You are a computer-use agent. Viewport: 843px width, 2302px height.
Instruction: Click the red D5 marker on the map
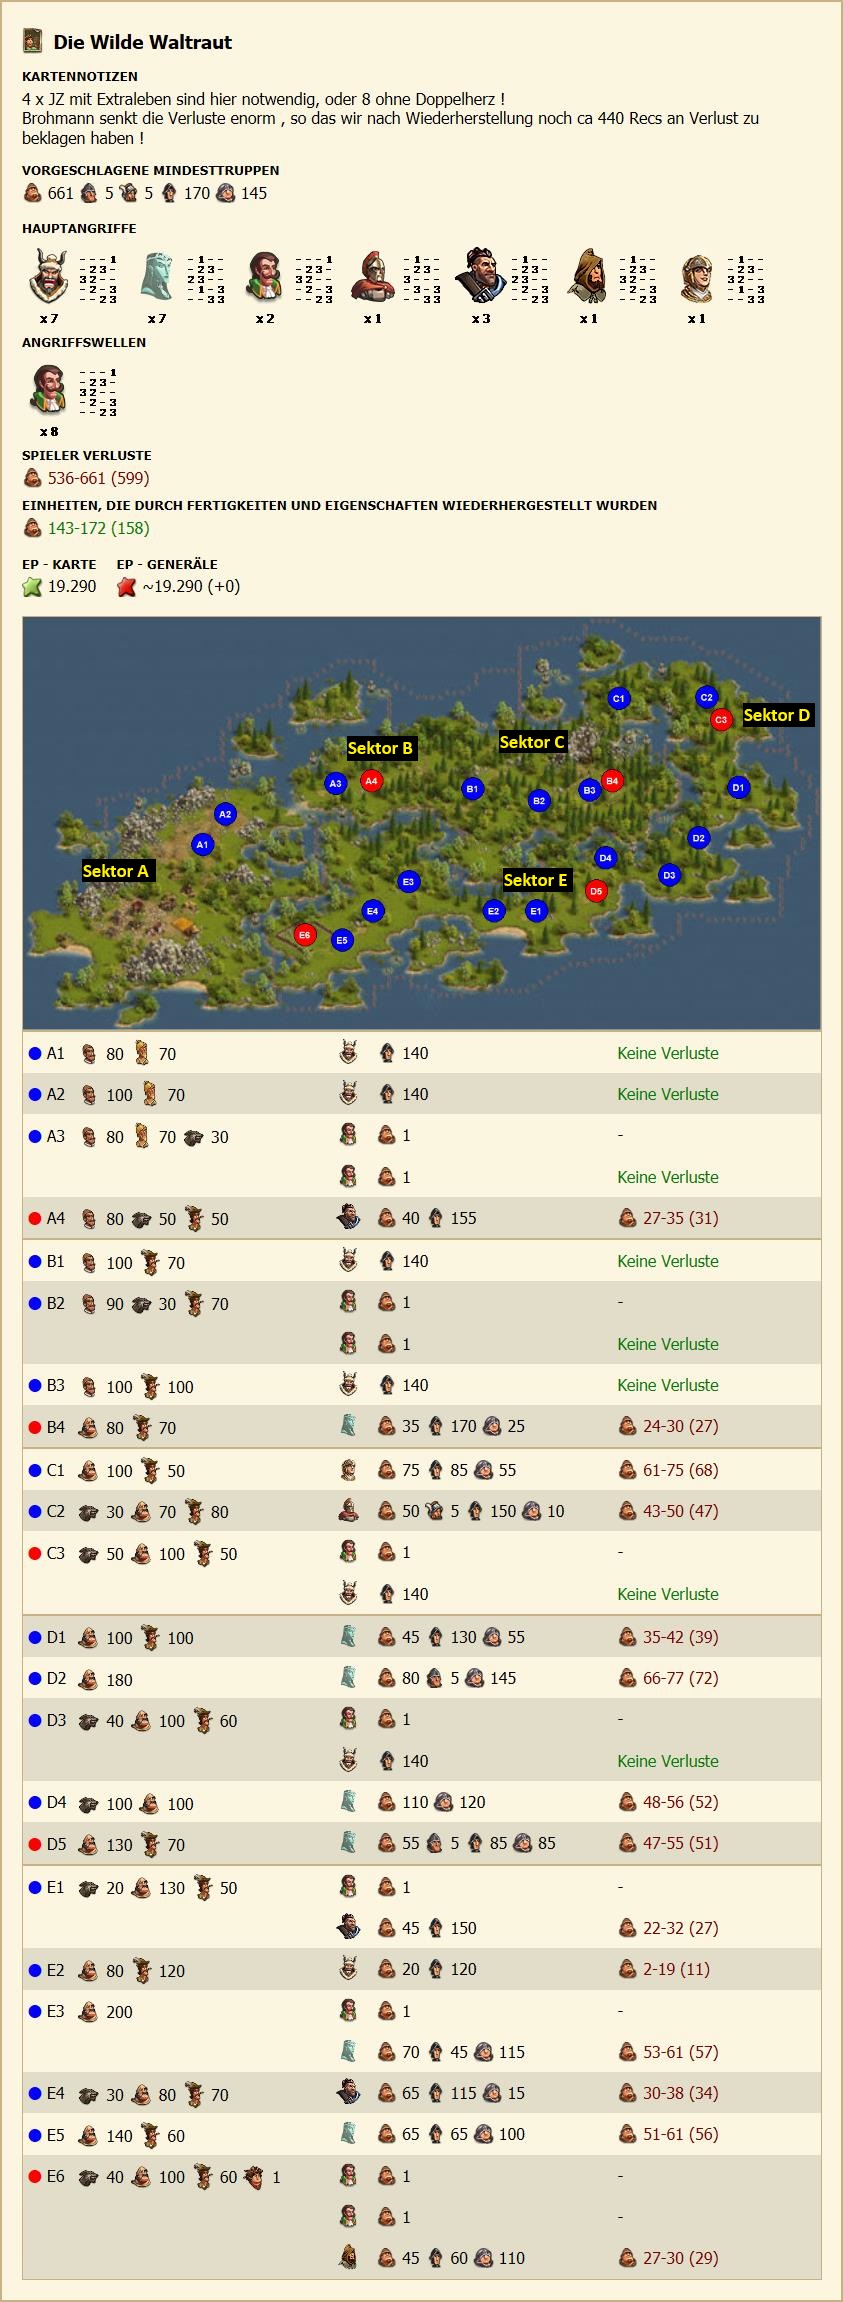click(x=596, y=890)
